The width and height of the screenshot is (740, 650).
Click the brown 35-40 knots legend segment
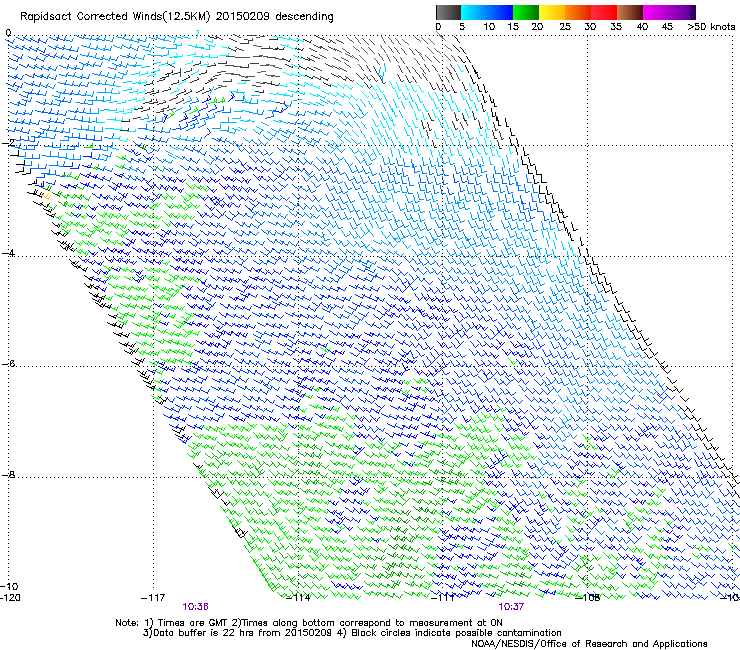pyautogui.click(x=630, y=12)
